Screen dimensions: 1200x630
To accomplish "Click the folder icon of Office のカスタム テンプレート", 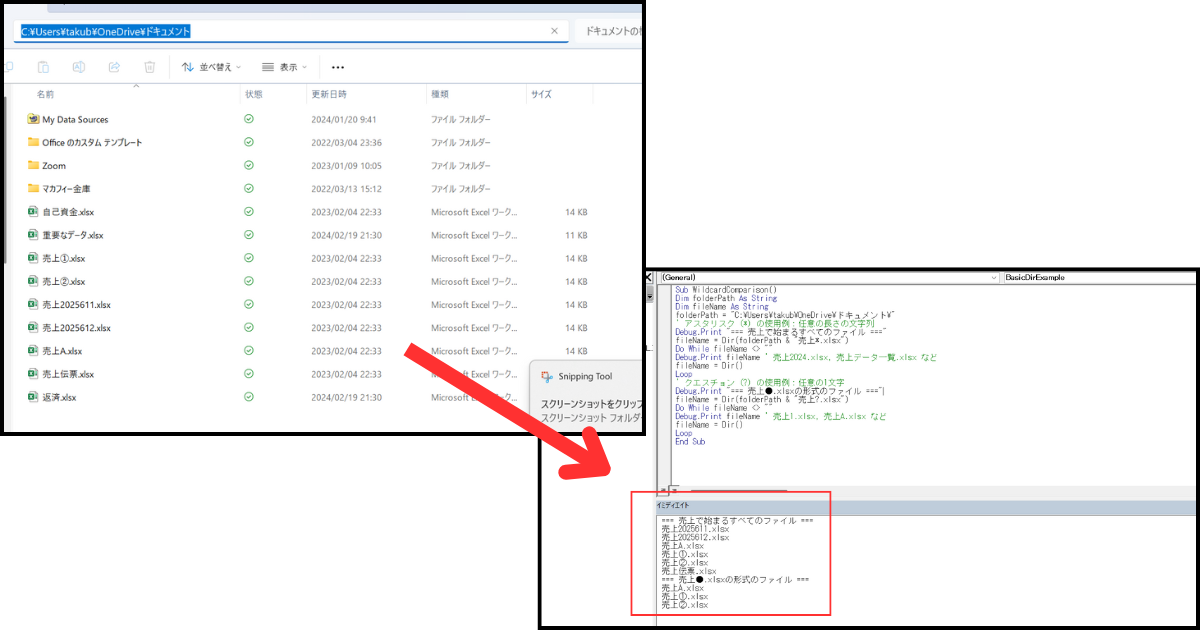I will (x=33, y=142).
